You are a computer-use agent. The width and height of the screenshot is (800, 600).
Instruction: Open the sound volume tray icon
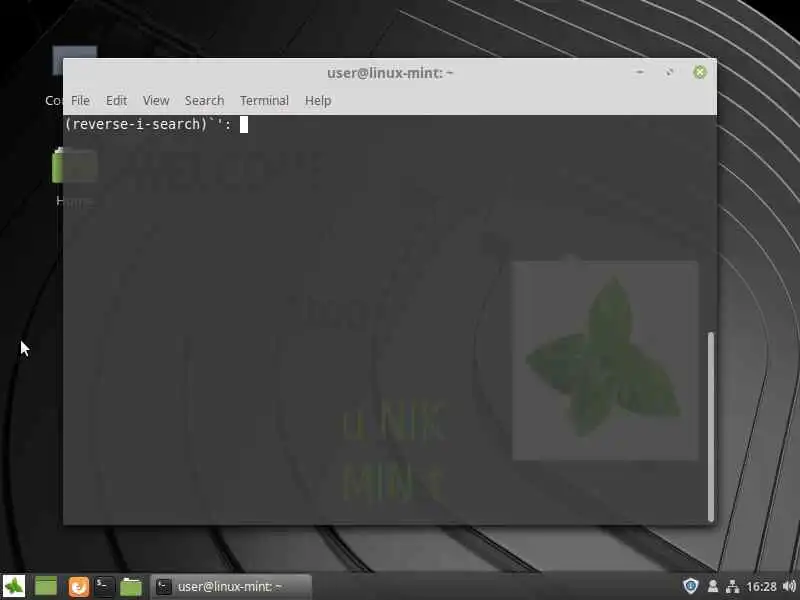point(789,586)
